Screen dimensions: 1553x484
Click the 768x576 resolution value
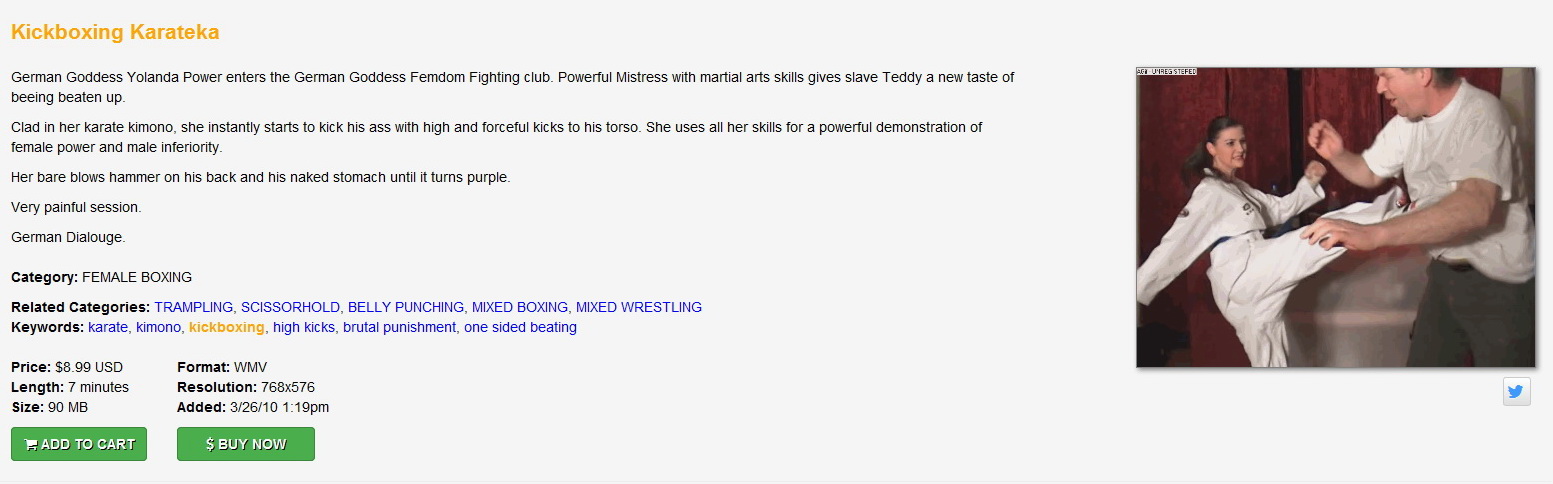[x=288, y=387]
